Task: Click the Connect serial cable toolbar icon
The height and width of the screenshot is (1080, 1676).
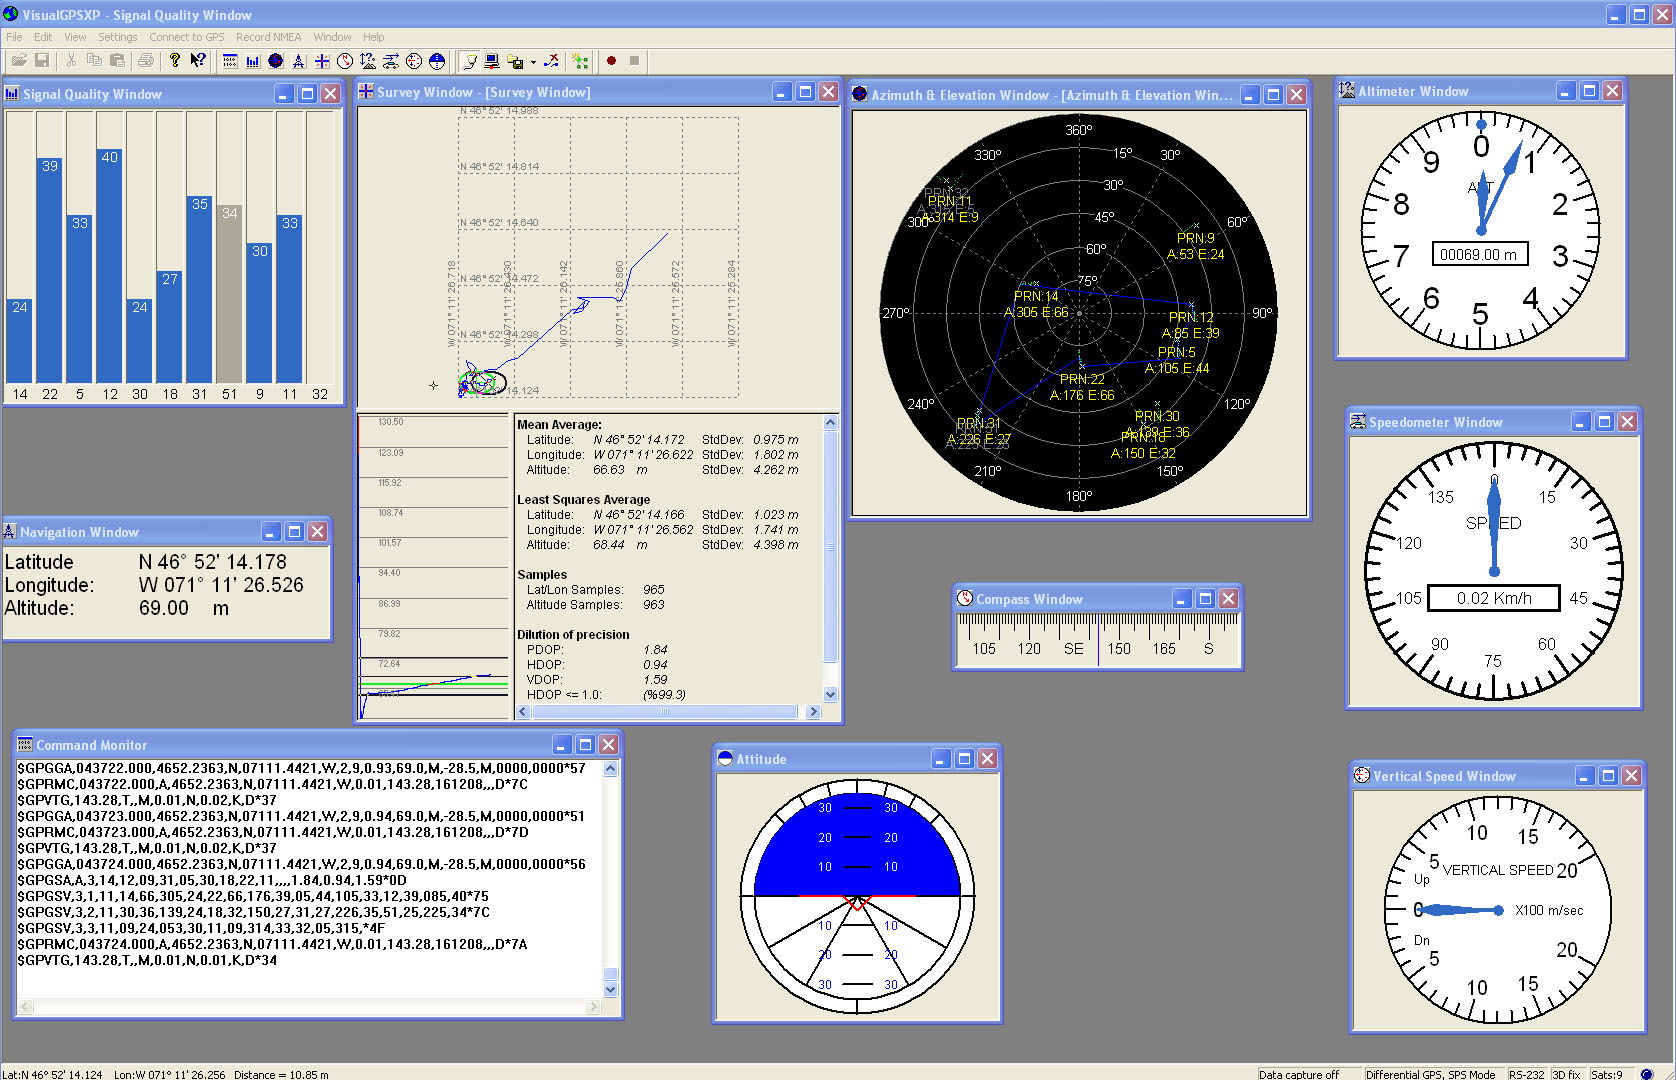Action: coord(470,61)
